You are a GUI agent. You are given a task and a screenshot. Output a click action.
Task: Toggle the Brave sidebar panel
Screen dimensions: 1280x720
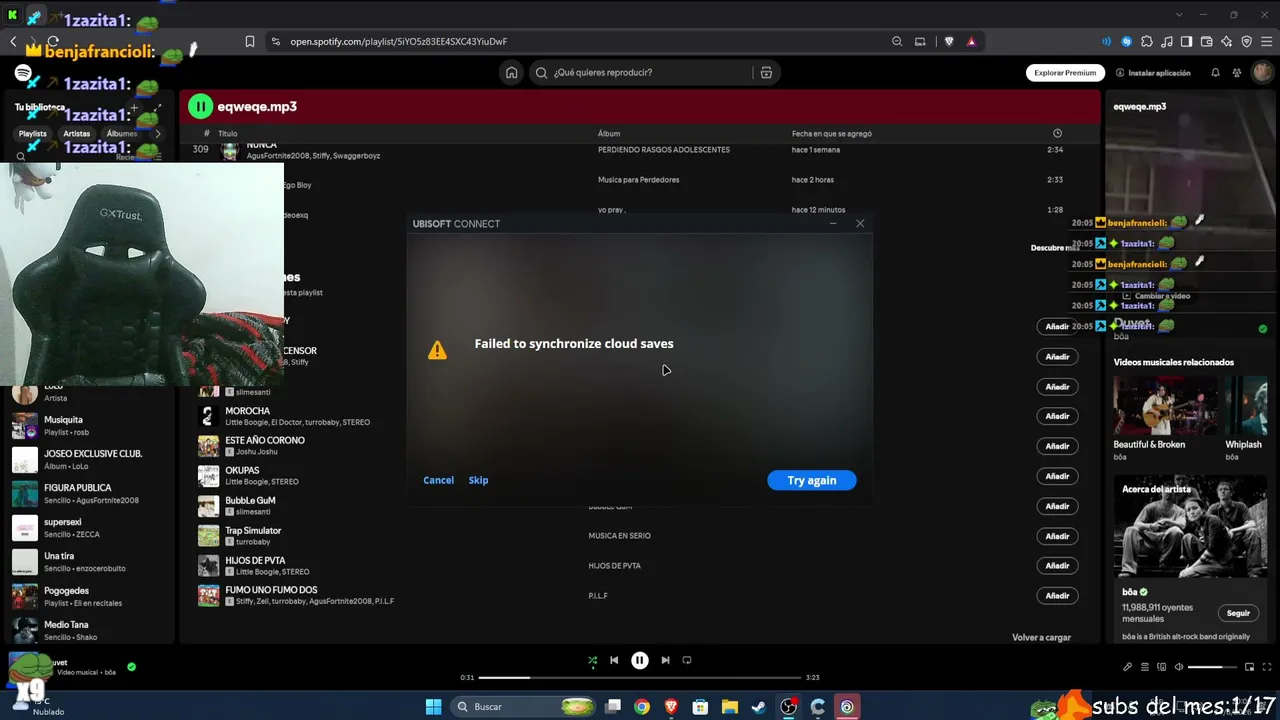1186,42
